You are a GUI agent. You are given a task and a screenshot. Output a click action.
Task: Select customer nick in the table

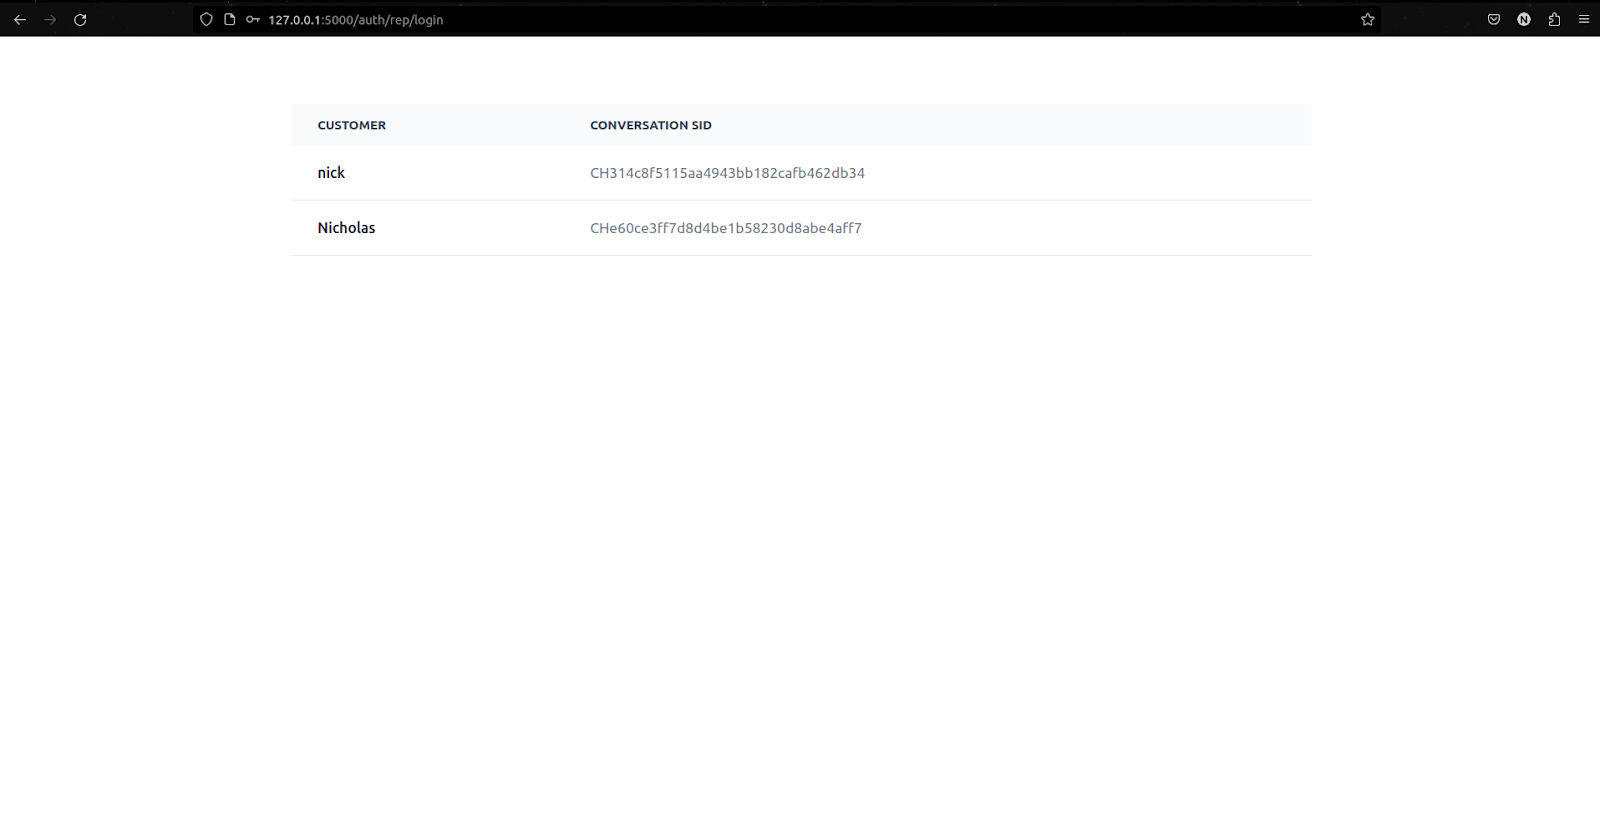pos(331,173)
